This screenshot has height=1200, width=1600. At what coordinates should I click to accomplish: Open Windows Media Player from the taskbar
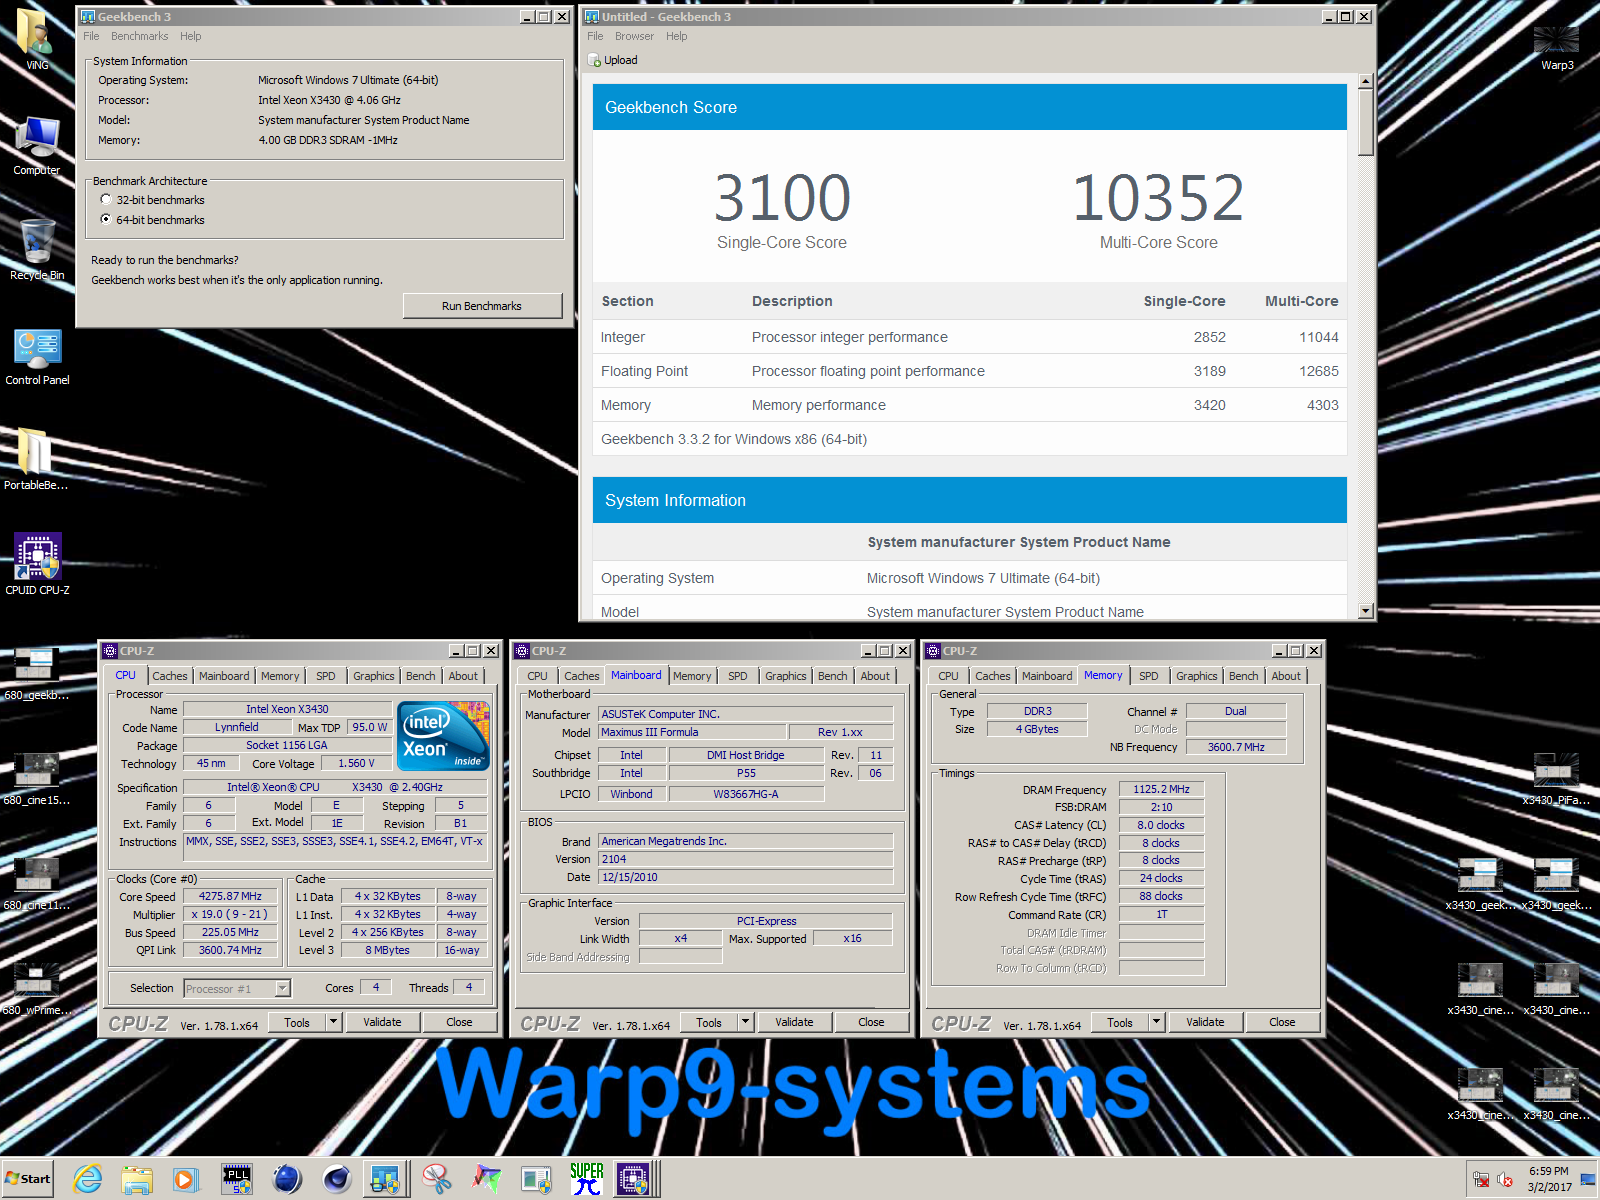pos(185,1180)
